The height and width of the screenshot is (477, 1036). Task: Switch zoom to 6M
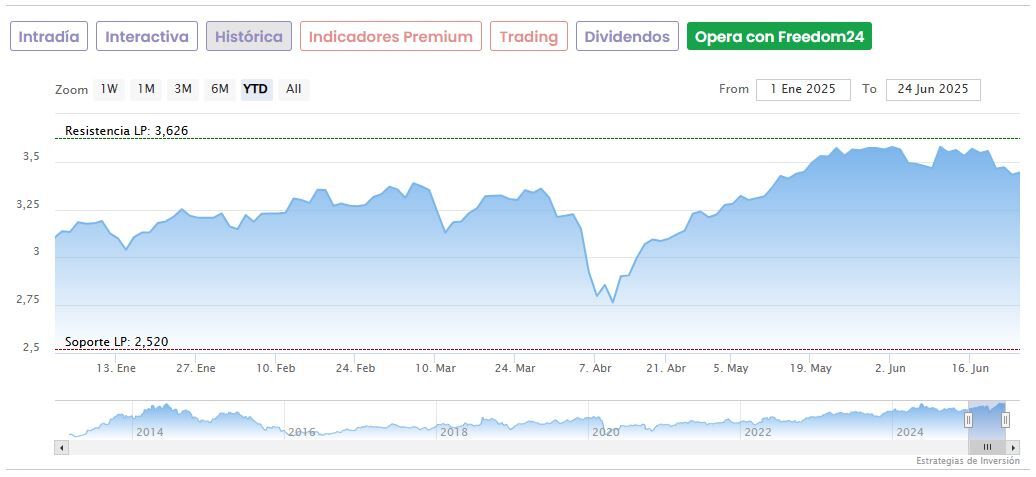click(219, 89)
